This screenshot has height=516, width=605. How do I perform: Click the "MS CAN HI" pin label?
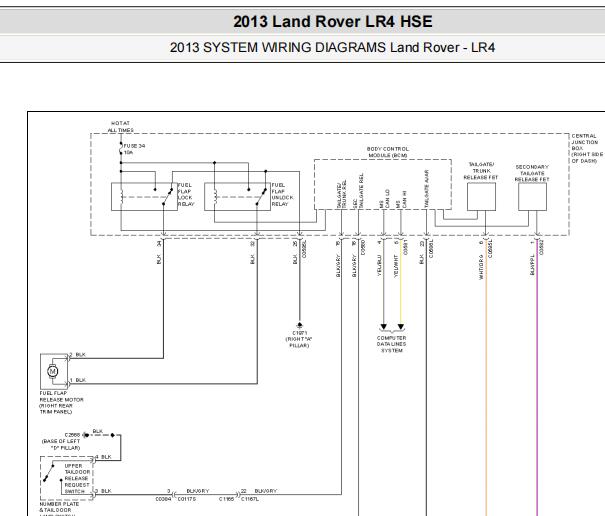click(401, 200)
